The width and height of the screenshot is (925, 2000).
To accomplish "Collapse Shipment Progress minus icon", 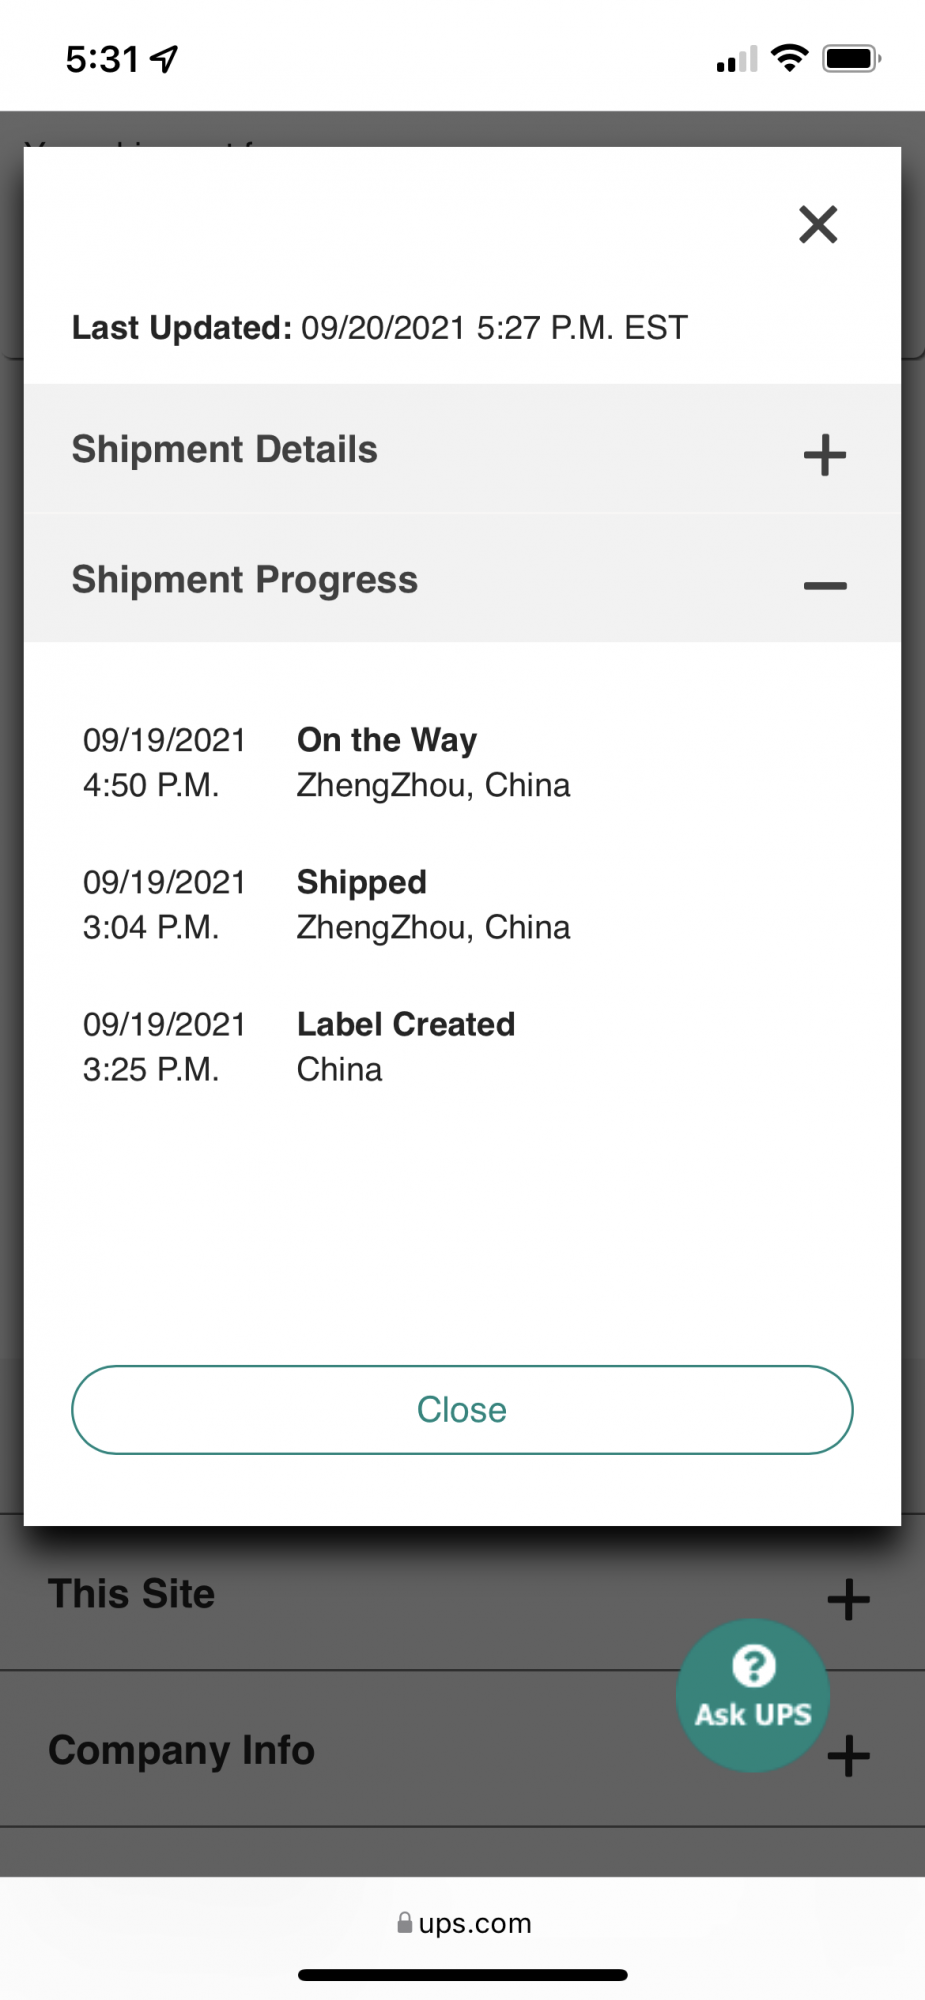I will (x=825, y=586).
